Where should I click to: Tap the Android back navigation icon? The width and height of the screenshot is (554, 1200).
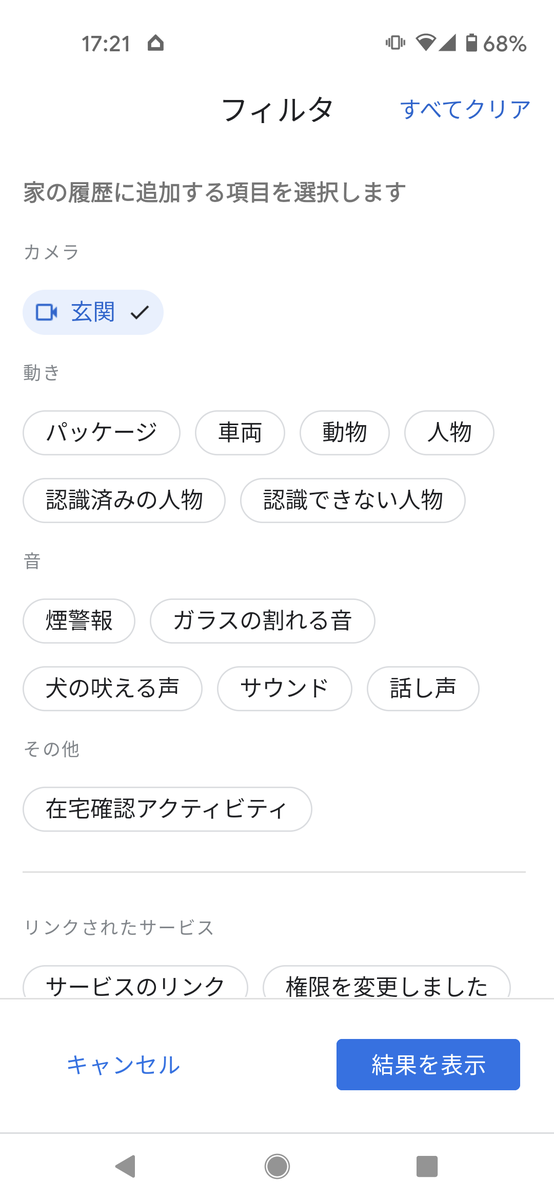tap(125, 1165)
